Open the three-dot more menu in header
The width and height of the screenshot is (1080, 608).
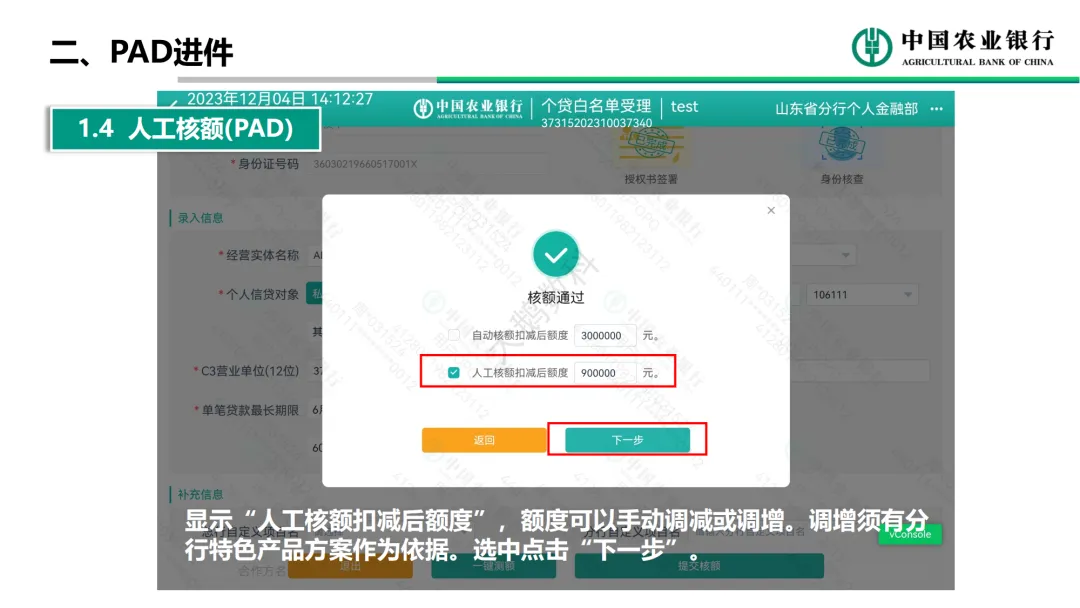[x=936, y=108]
